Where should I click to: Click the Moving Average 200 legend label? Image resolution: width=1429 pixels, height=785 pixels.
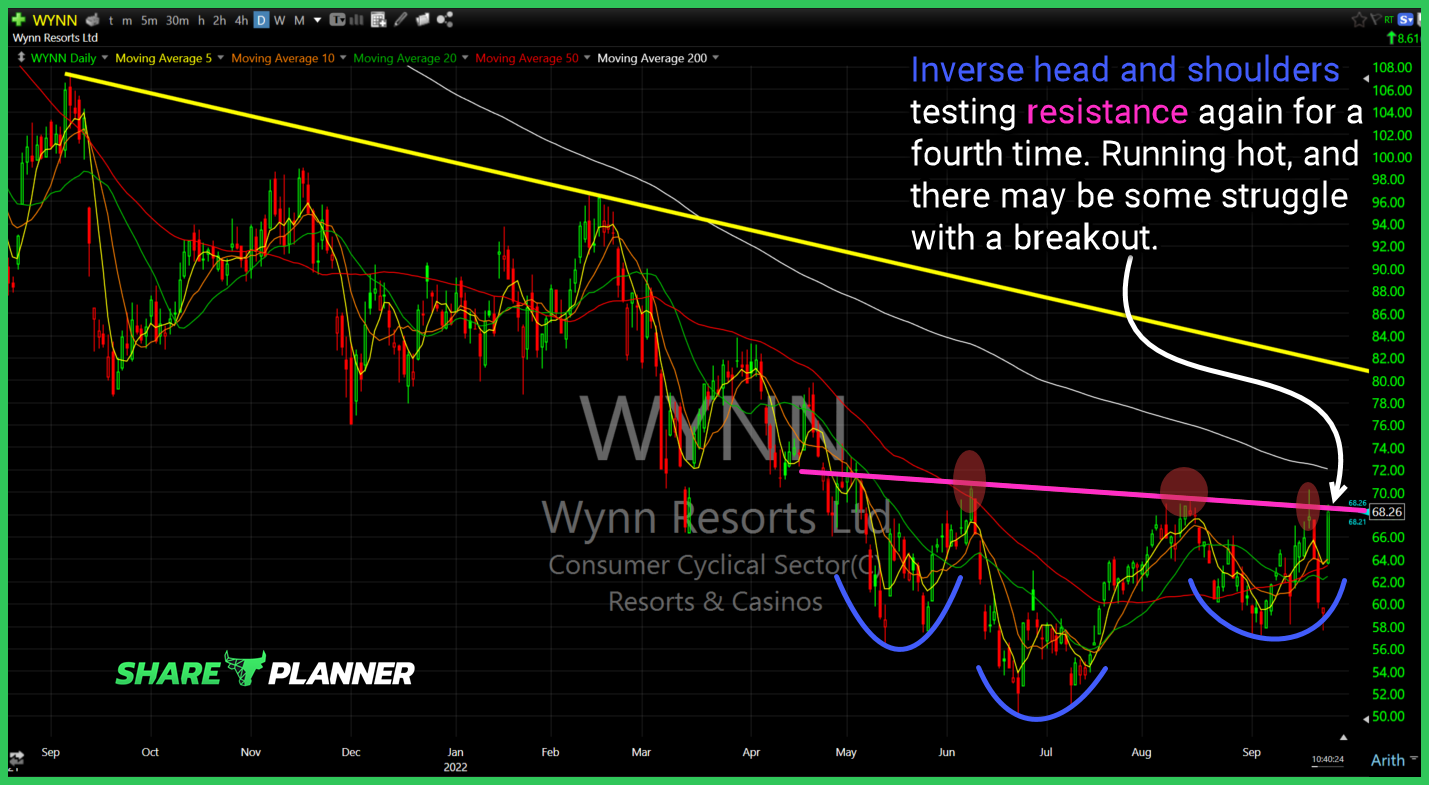pyautogui.click(x=651, y=58)
